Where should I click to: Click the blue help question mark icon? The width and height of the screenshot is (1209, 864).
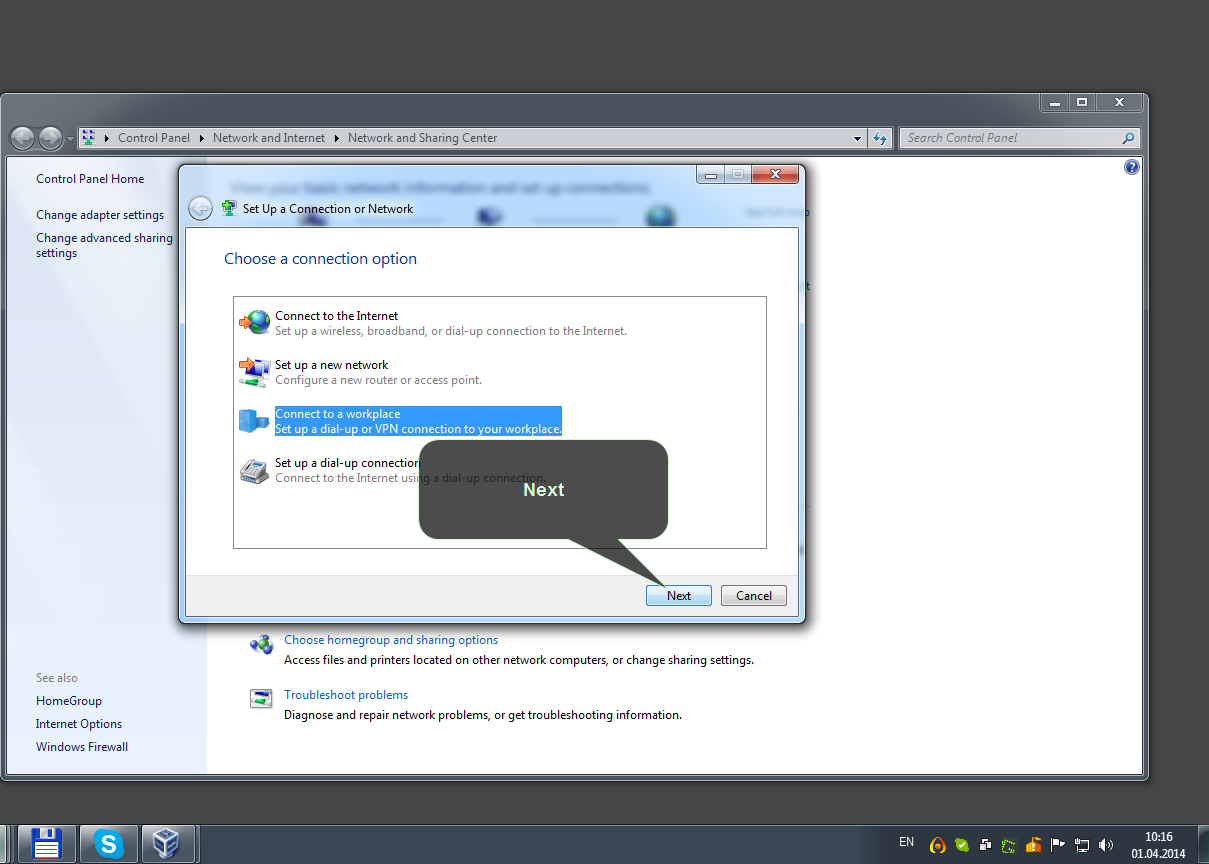pos(1131,167)
